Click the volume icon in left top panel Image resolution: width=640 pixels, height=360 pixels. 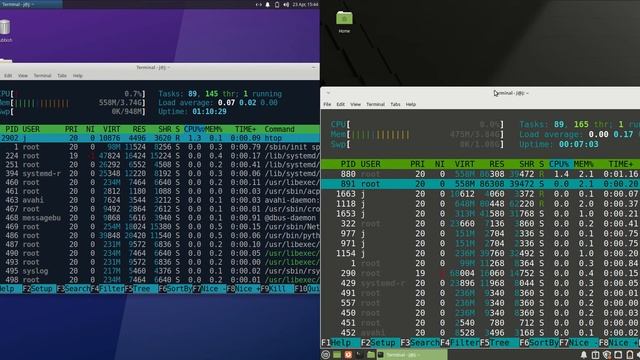[x=286, y=4]
